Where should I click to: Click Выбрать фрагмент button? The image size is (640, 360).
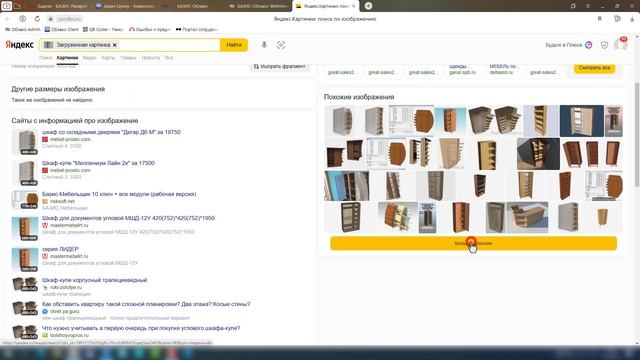(280, 66)
